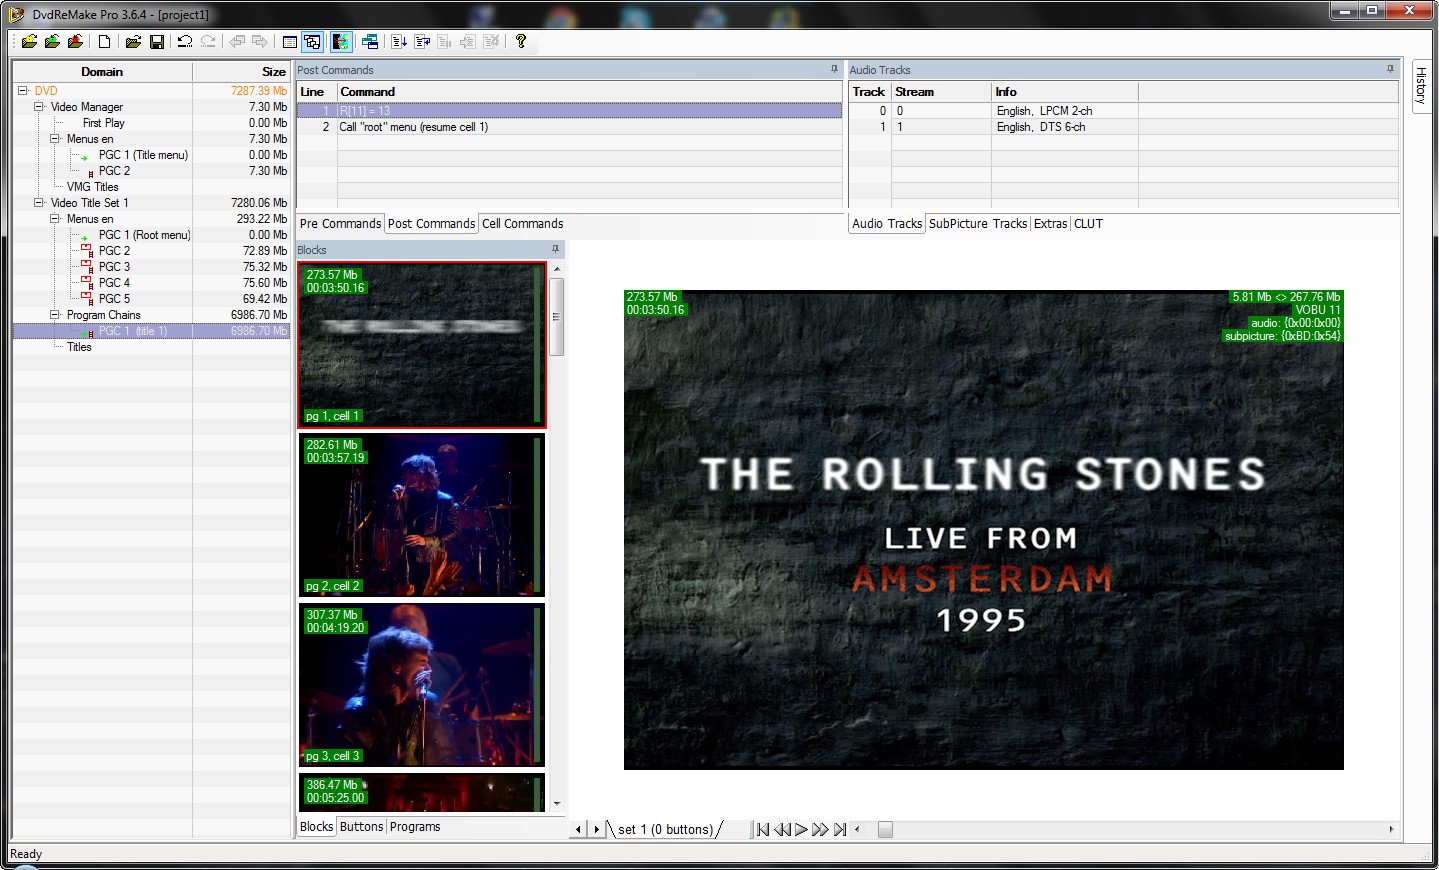Click the yellow import DVD folder icon
1439x870 pixels.
(x=29, y=41)
